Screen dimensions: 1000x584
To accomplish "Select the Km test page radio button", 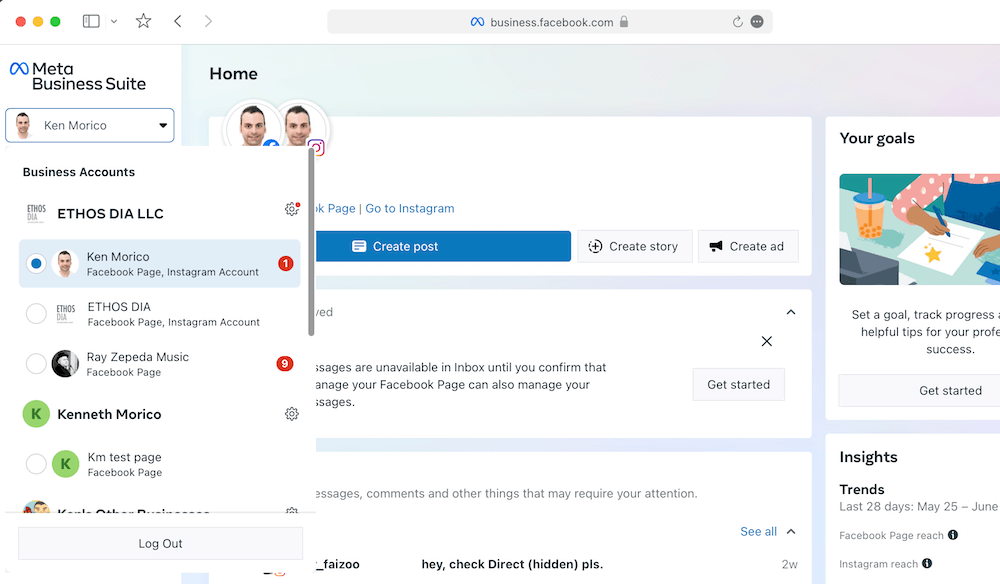I will pyautogui.click(x=36, y=464).
